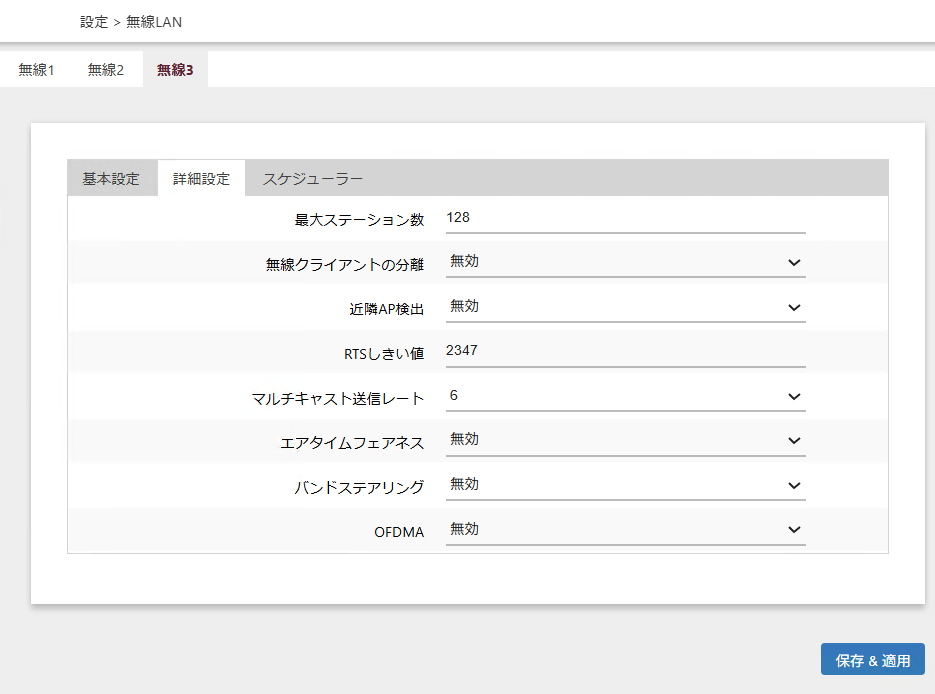
Task: Click the chevron arrow for OFDMA
Action: [794, 530]
